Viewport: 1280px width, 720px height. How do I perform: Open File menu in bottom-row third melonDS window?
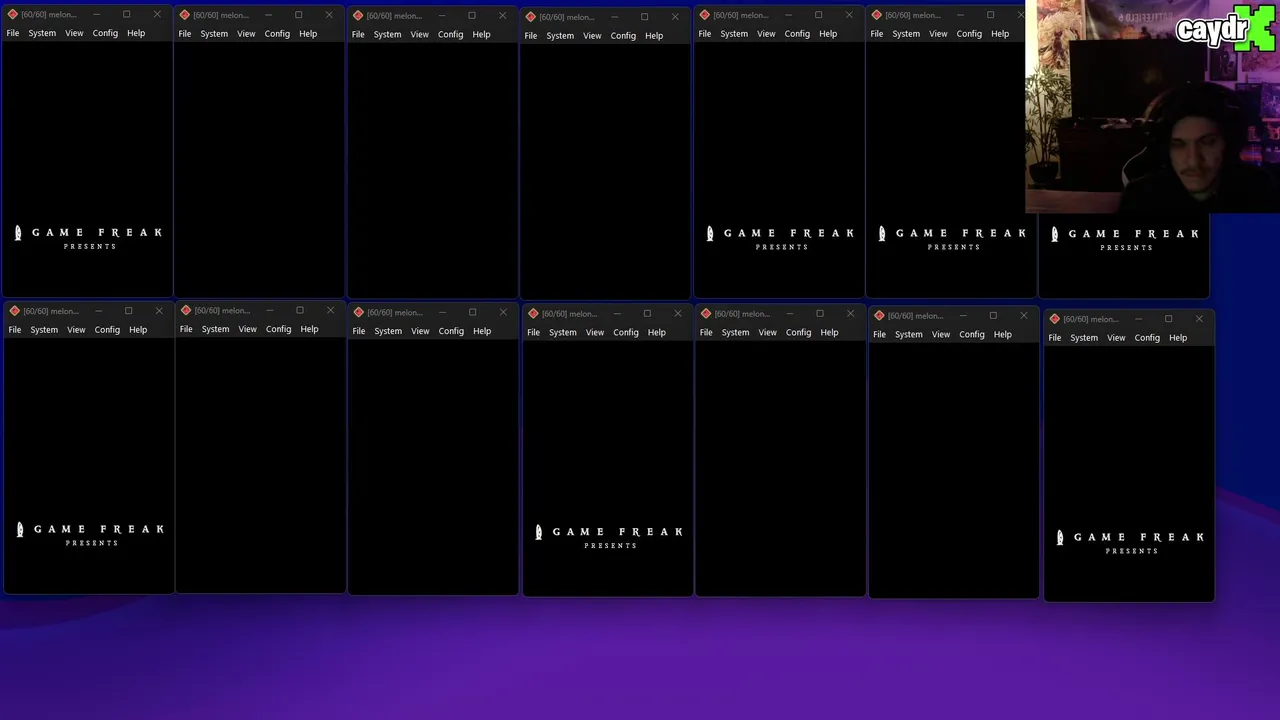359,331
